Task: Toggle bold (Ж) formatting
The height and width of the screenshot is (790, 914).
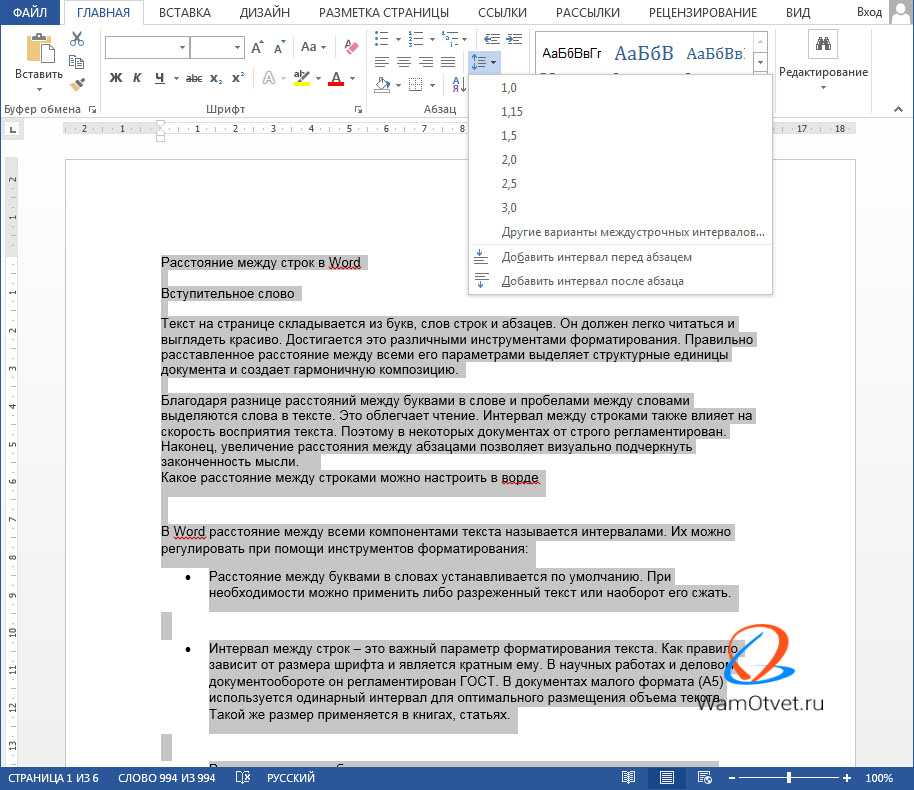Action: point(116,78)
